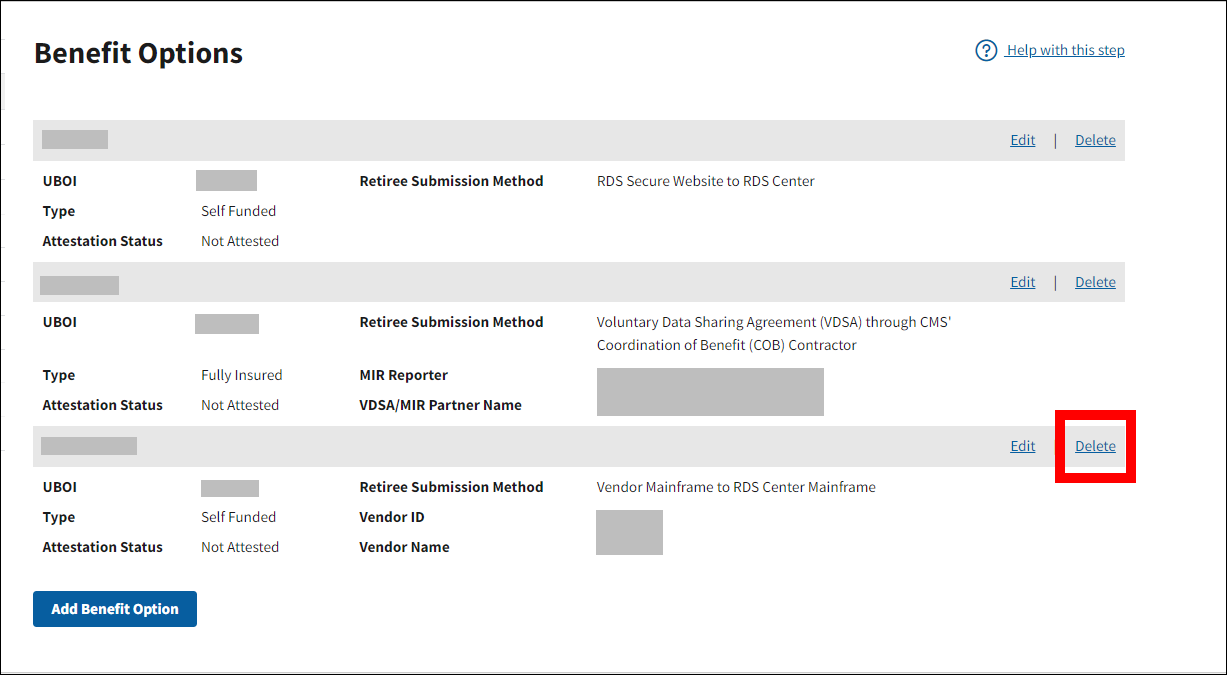Edit the Fully Insured VDSA benefit option
Screen dimensions: 1227x675
(1022, 282)
